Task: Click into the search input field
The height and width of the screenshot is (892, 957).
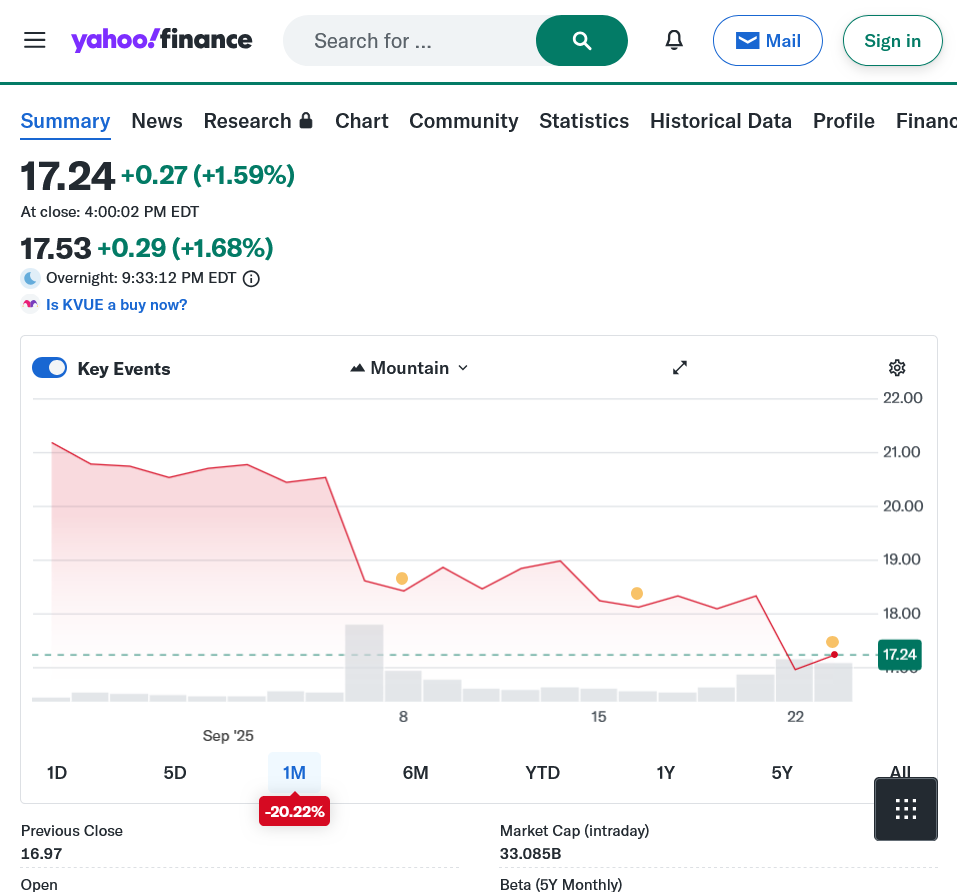Action: (410, 41)
